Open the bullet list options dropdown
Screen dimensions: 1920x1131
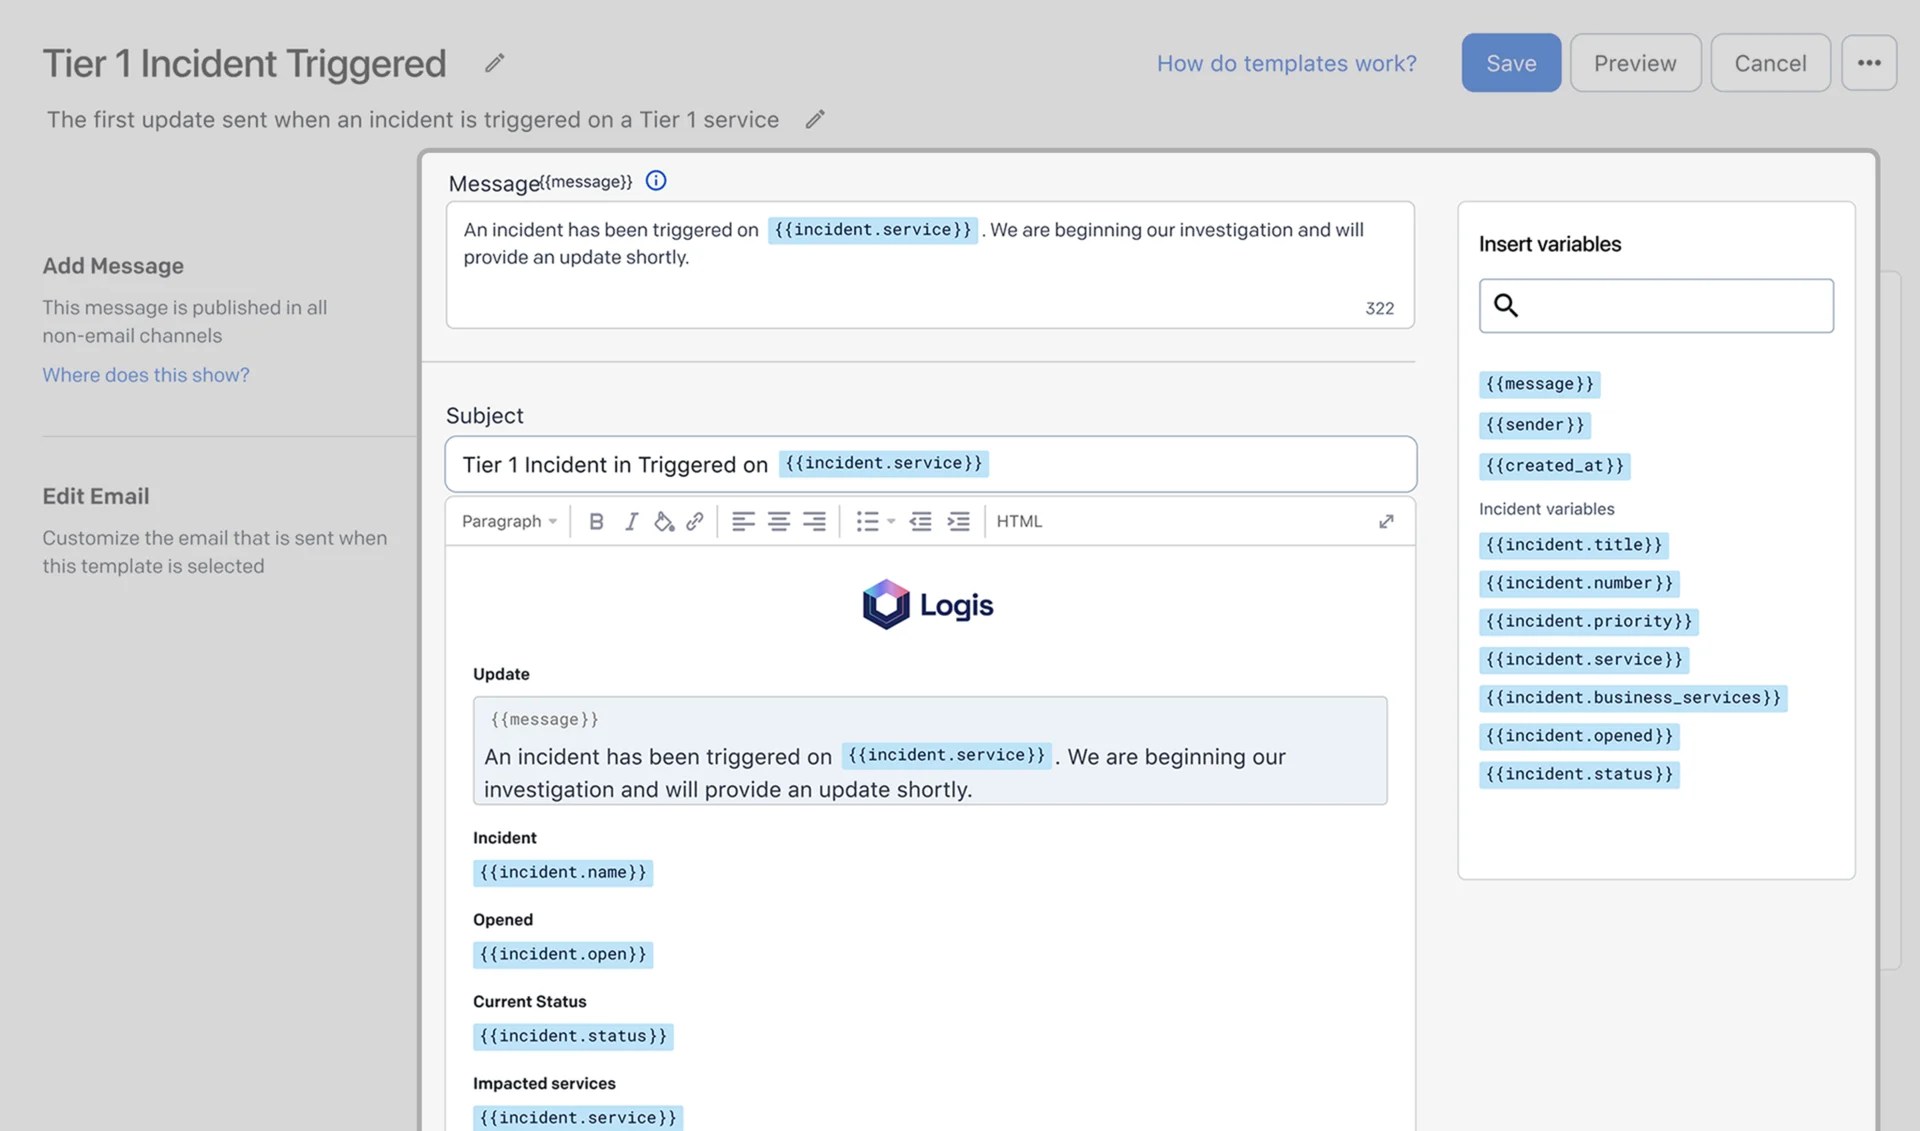point(891,521)
